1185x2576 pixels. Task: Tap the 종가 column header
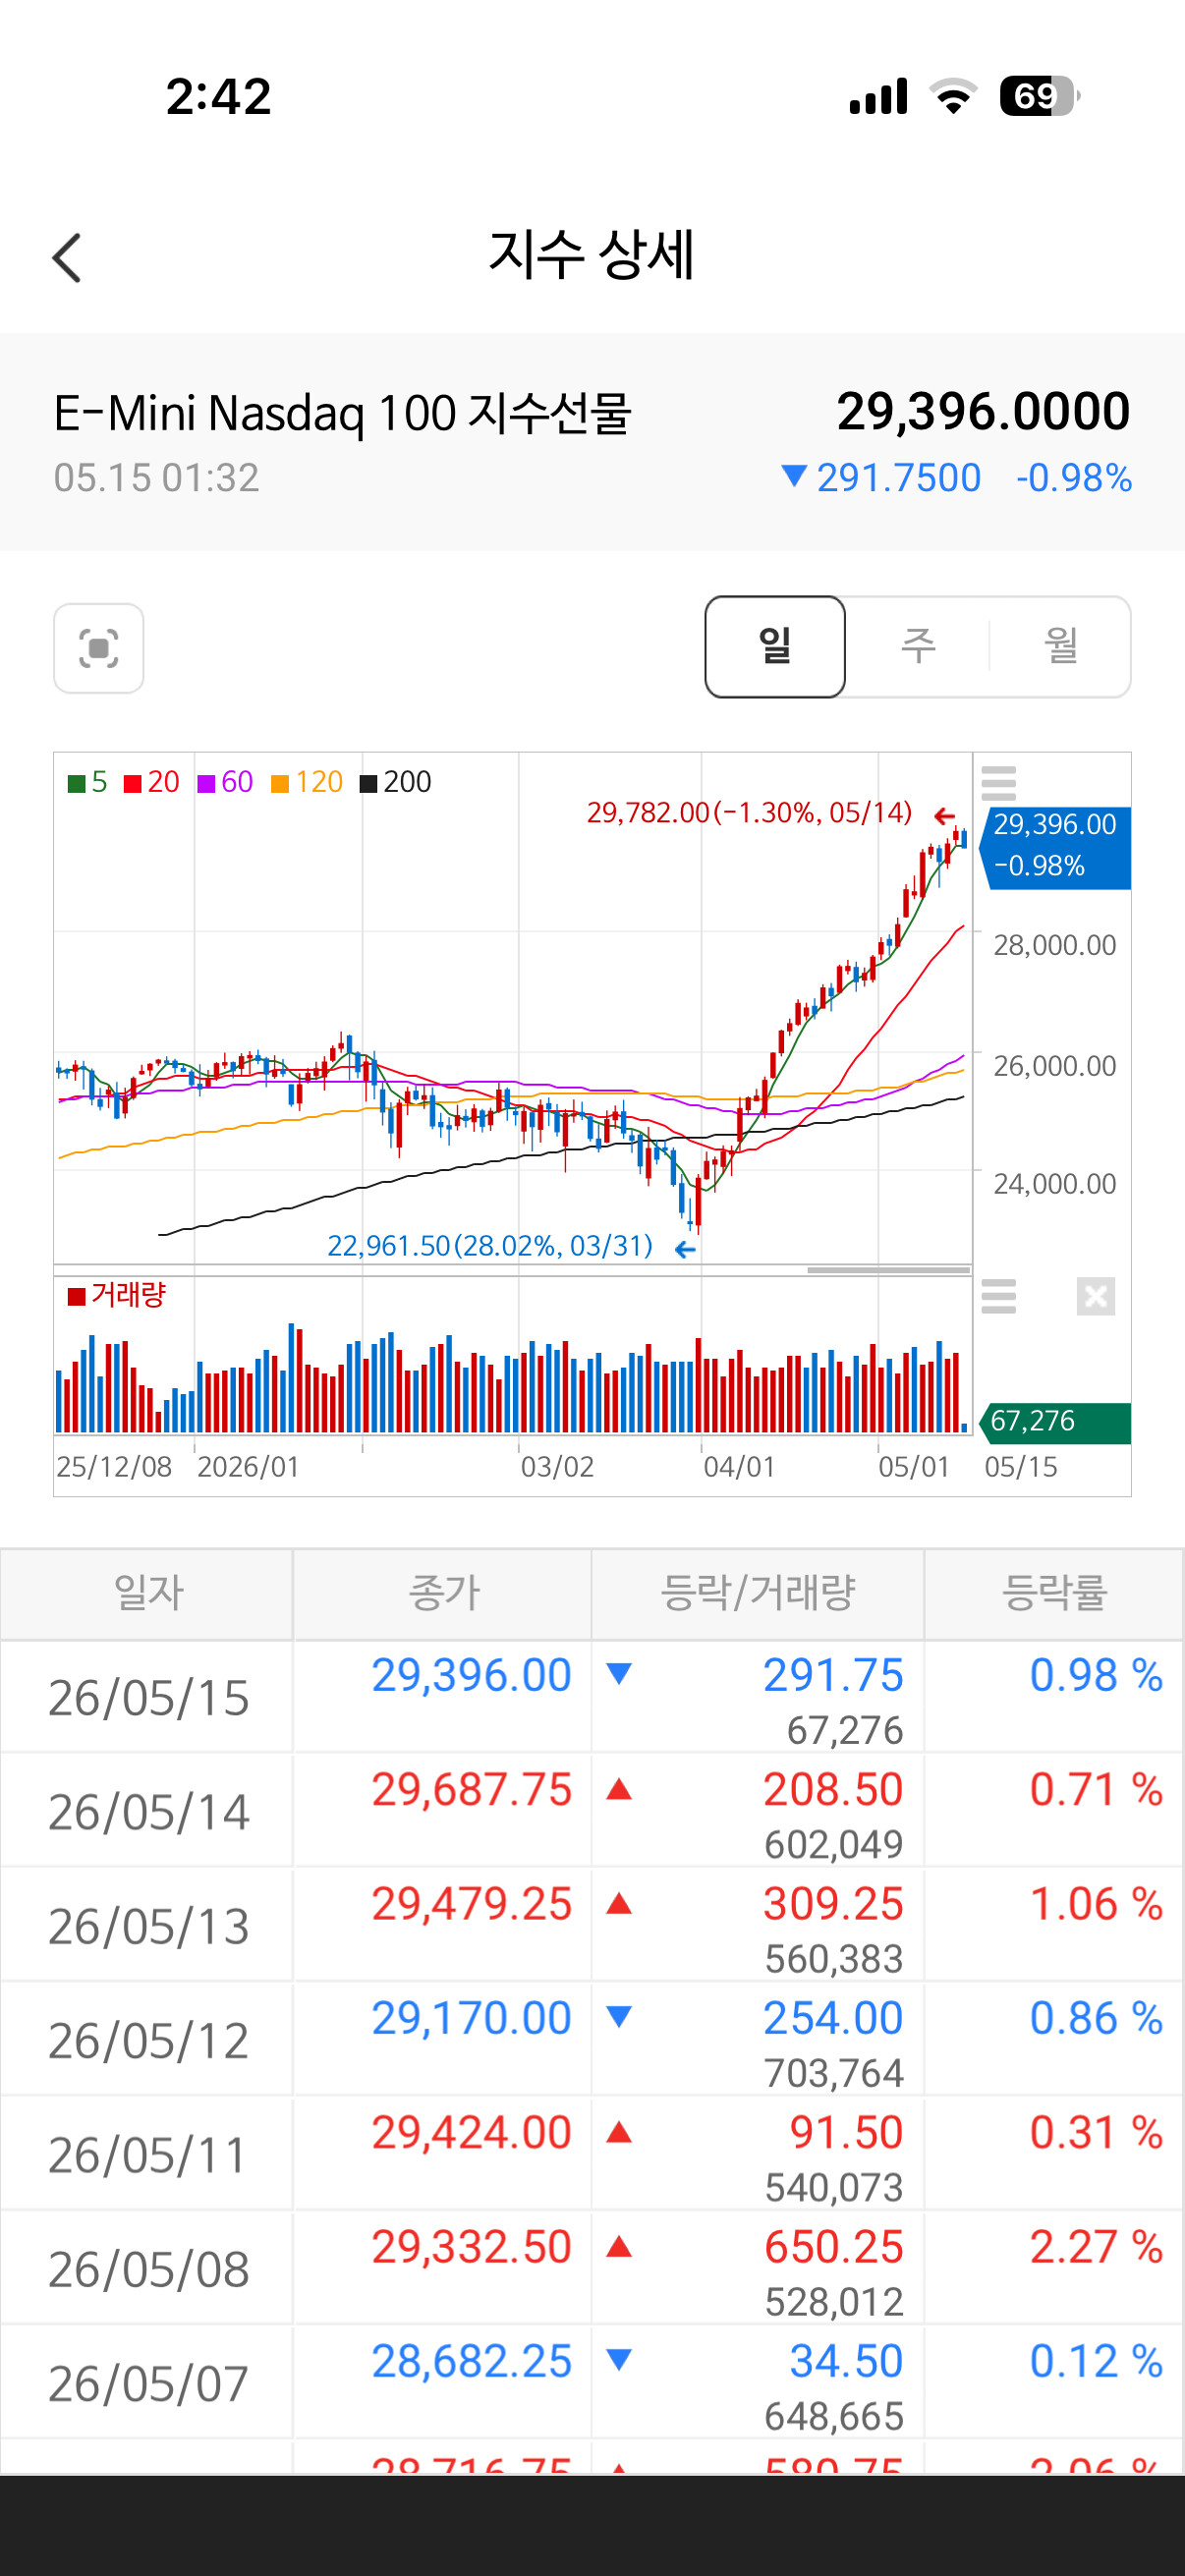coord(443,1593)
